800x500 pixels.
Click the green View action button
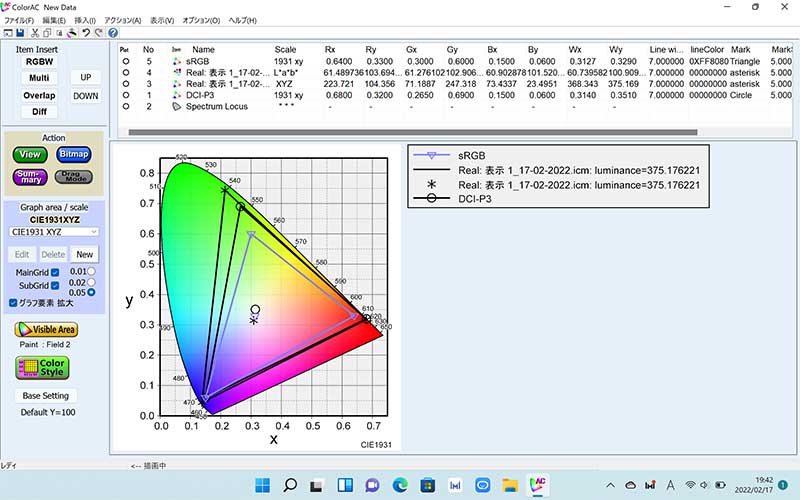(29, 154)
